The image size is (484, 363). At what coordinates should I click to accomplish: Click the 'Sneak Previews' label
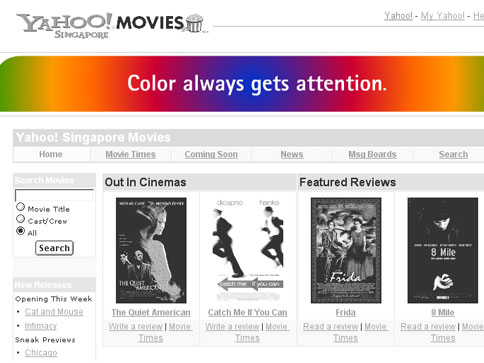pyautogui.click(x=45, y=340)
